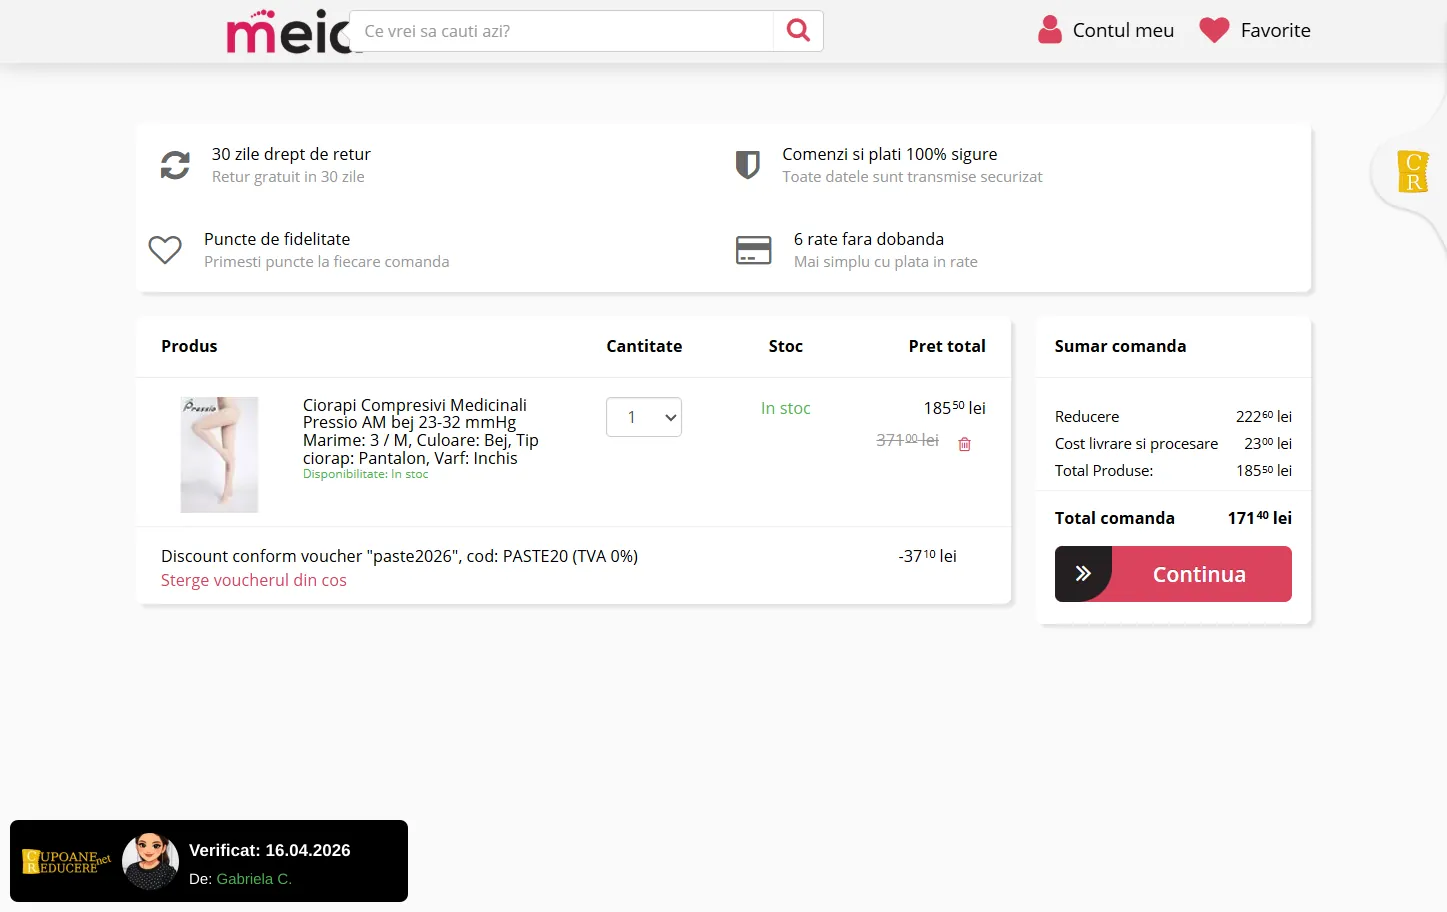Click the magnifying glass search icon

798,31
